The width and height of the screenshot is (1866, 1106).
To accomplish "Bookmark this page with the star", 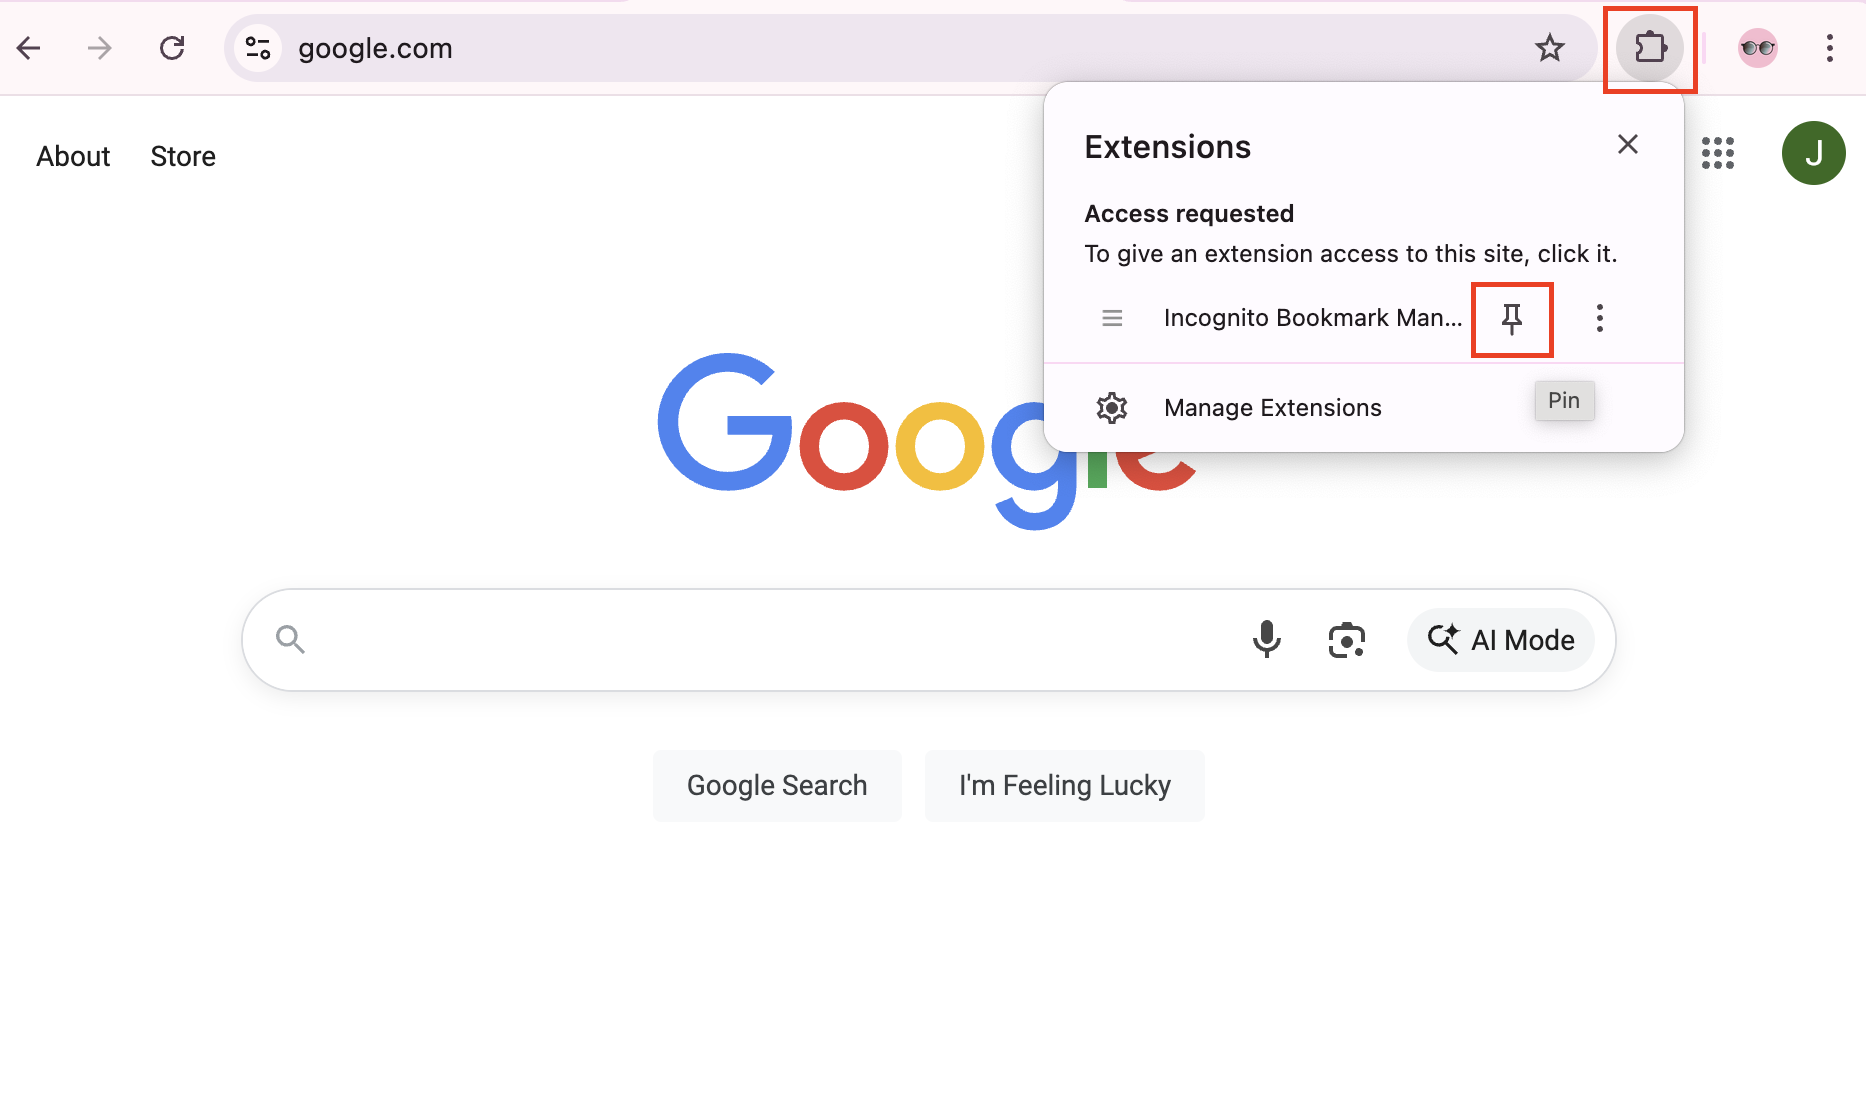I will pyautogui.click(x=1551, y=47).
